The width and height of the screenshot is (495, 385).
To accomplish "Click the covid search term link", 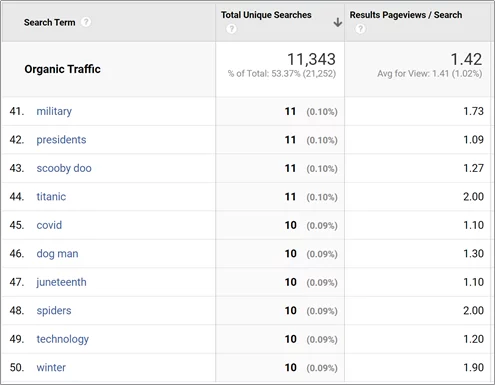I will (x=49, y=225).
